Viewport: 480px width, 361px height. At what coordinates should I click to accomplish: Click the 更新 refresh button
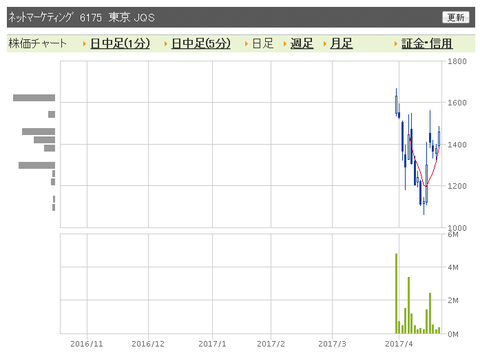455,17
